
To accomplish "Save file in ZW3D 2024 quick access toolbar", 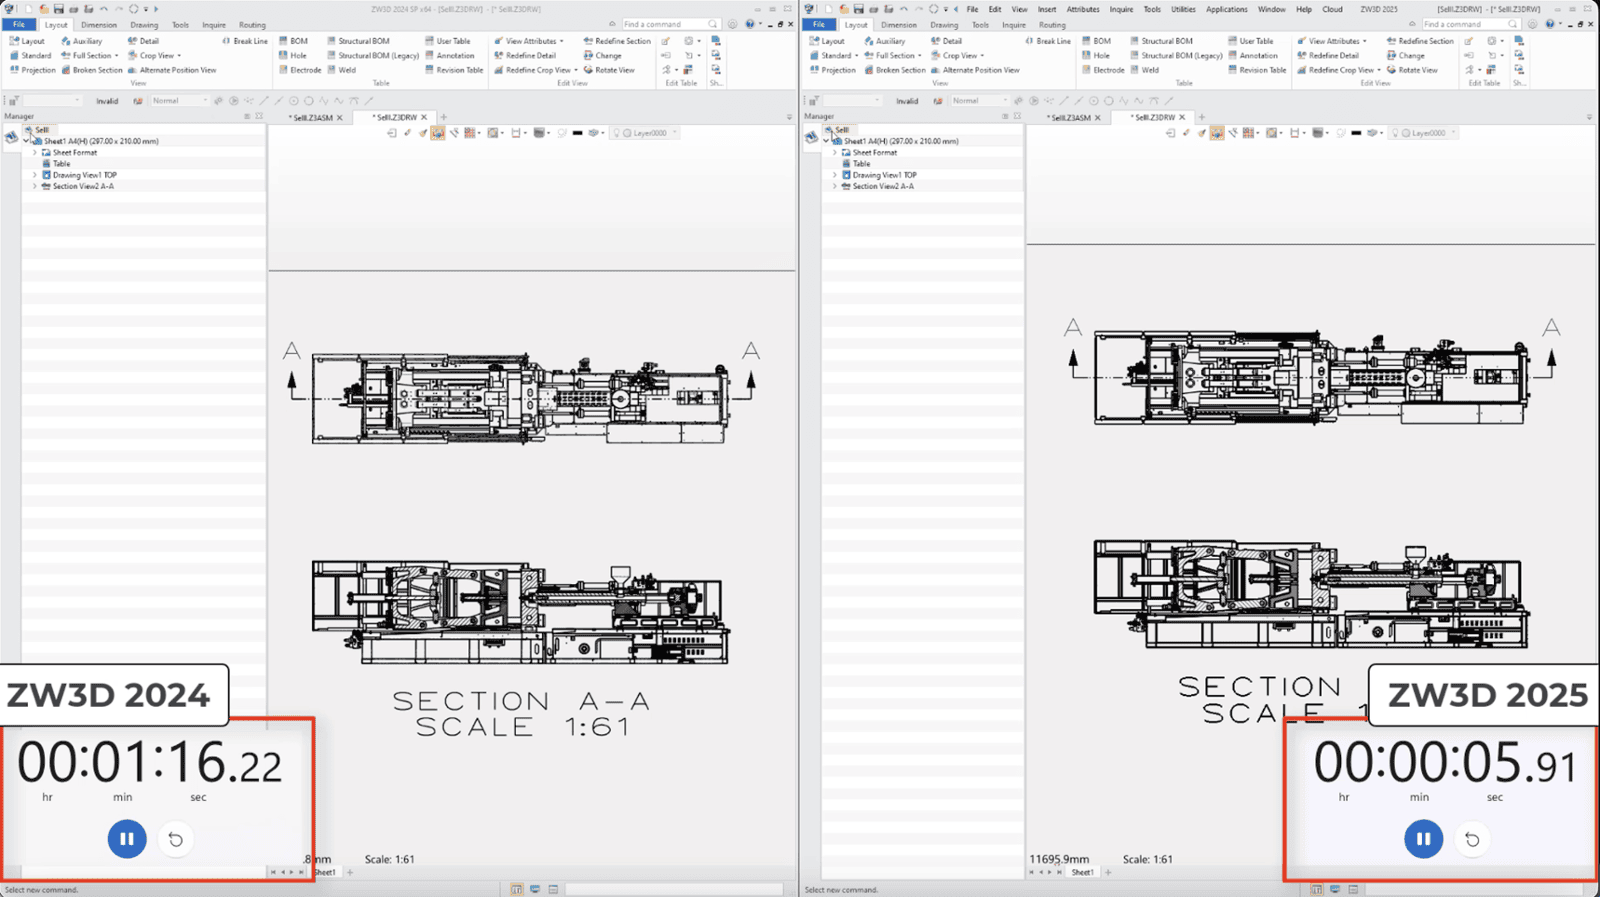I will click(58, 9).
